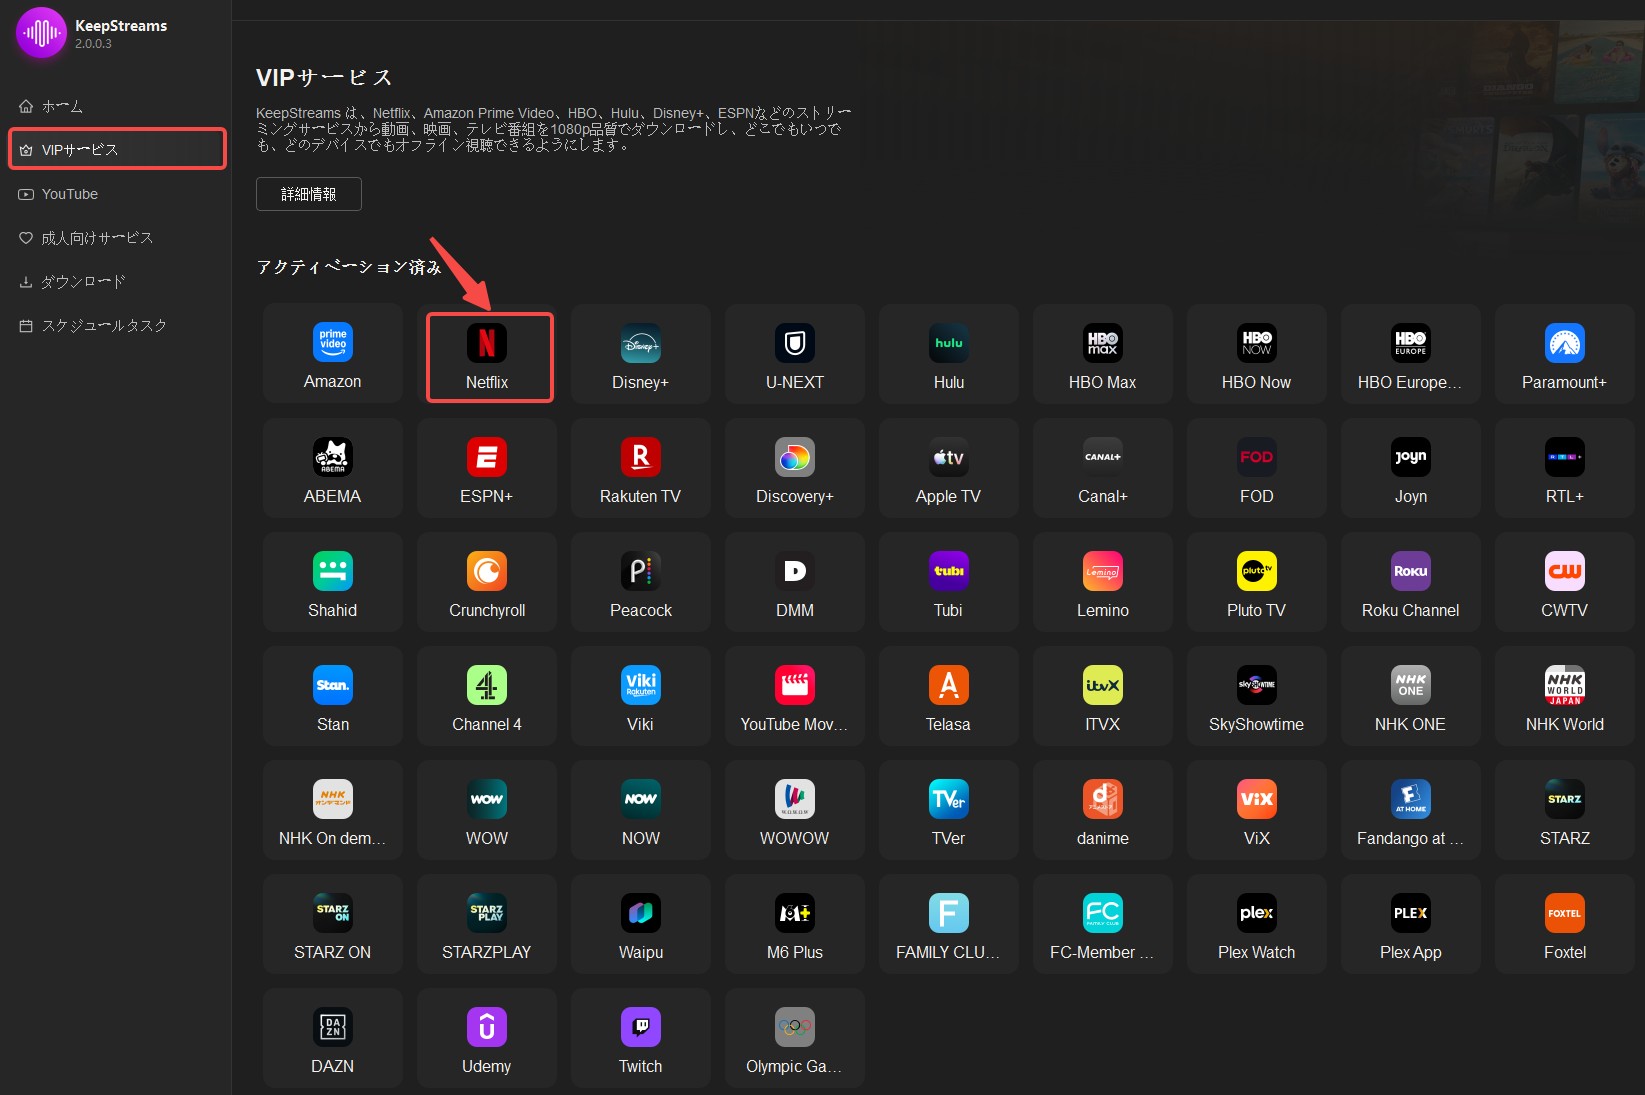Open スケジュールタスク in the sidebar
This screenshot has height=1095, width=1645.
coord(116,326)
